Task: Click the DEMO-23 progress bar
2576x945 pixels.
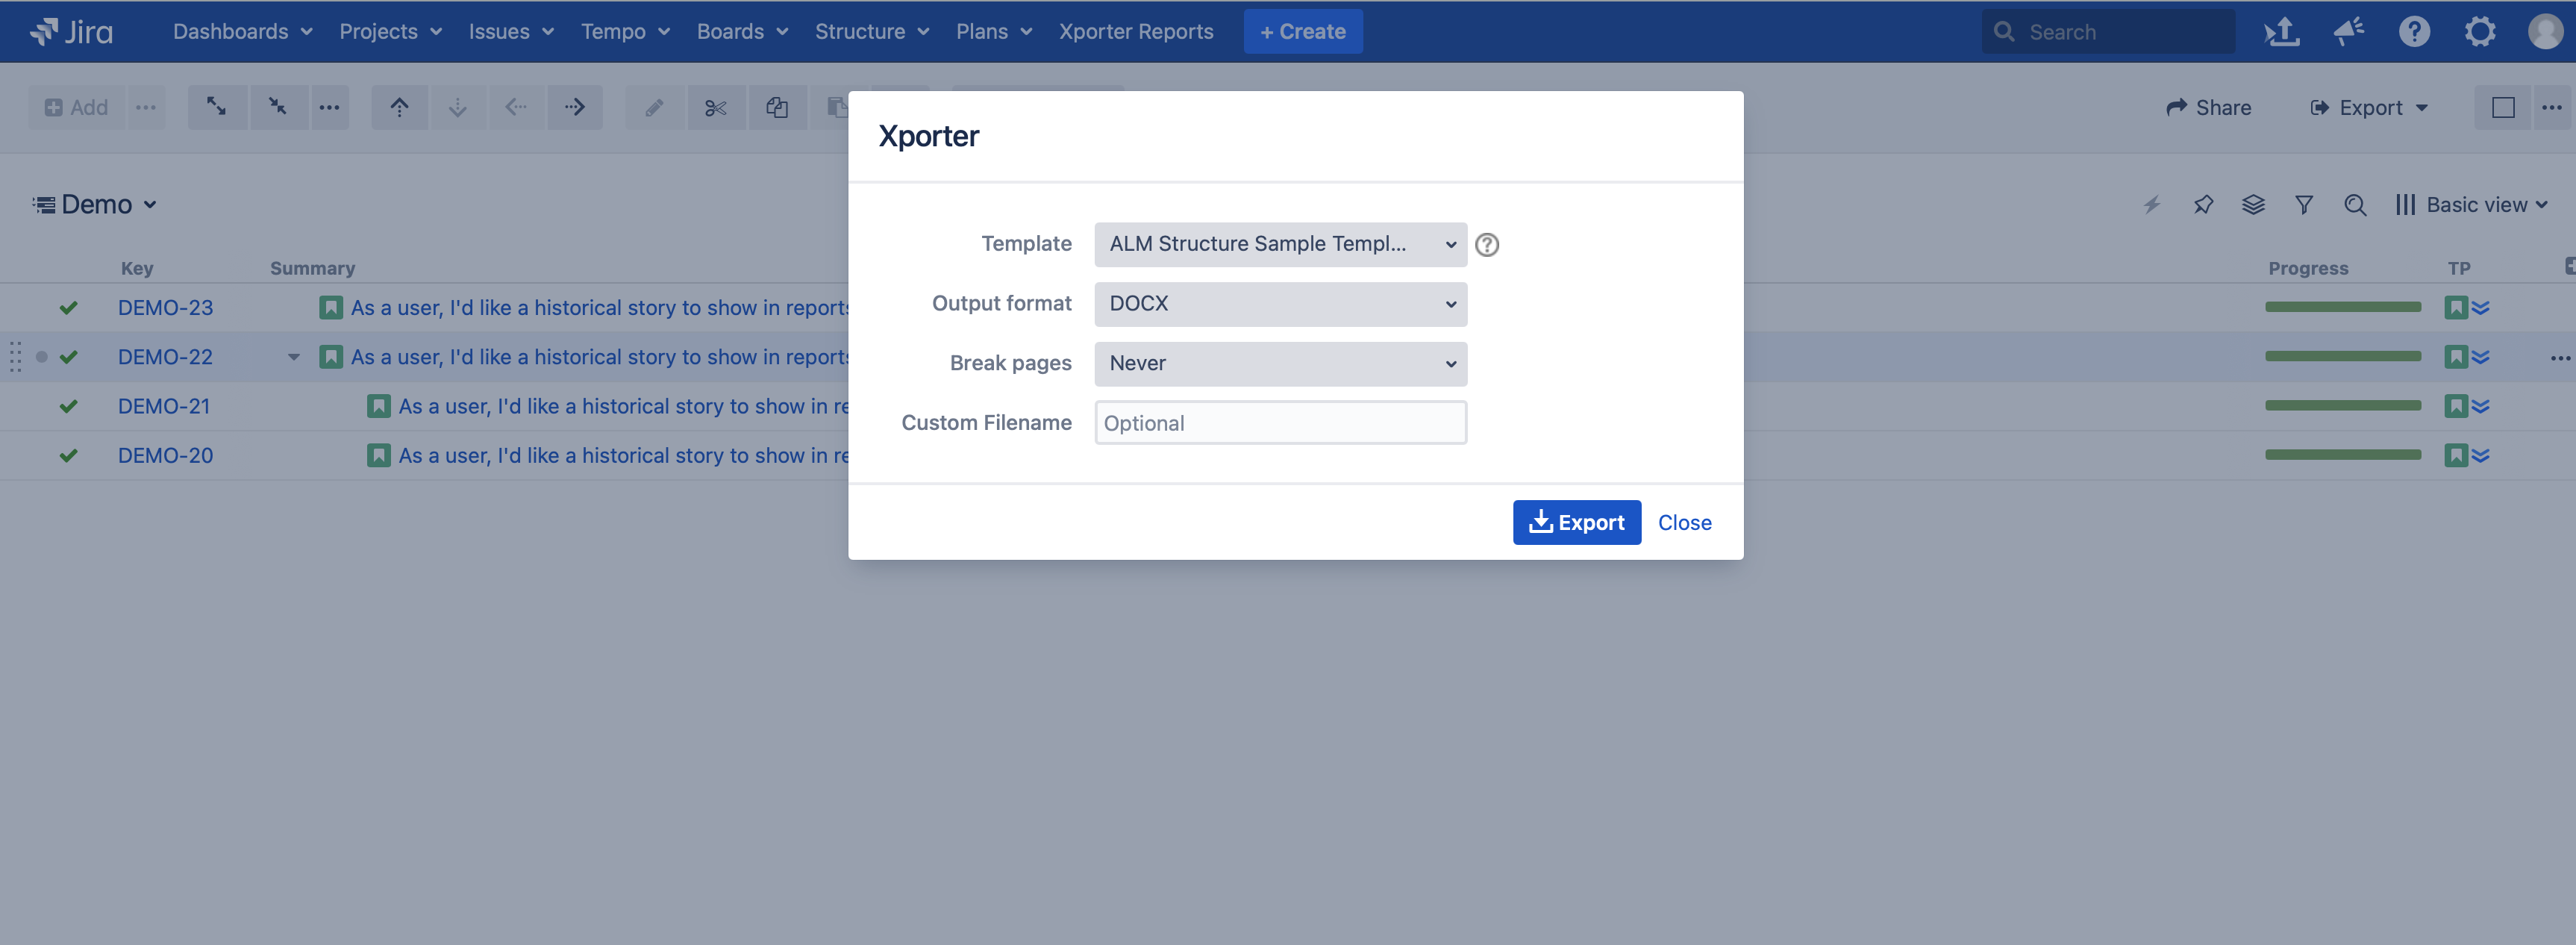Action: pos(2342,308)
